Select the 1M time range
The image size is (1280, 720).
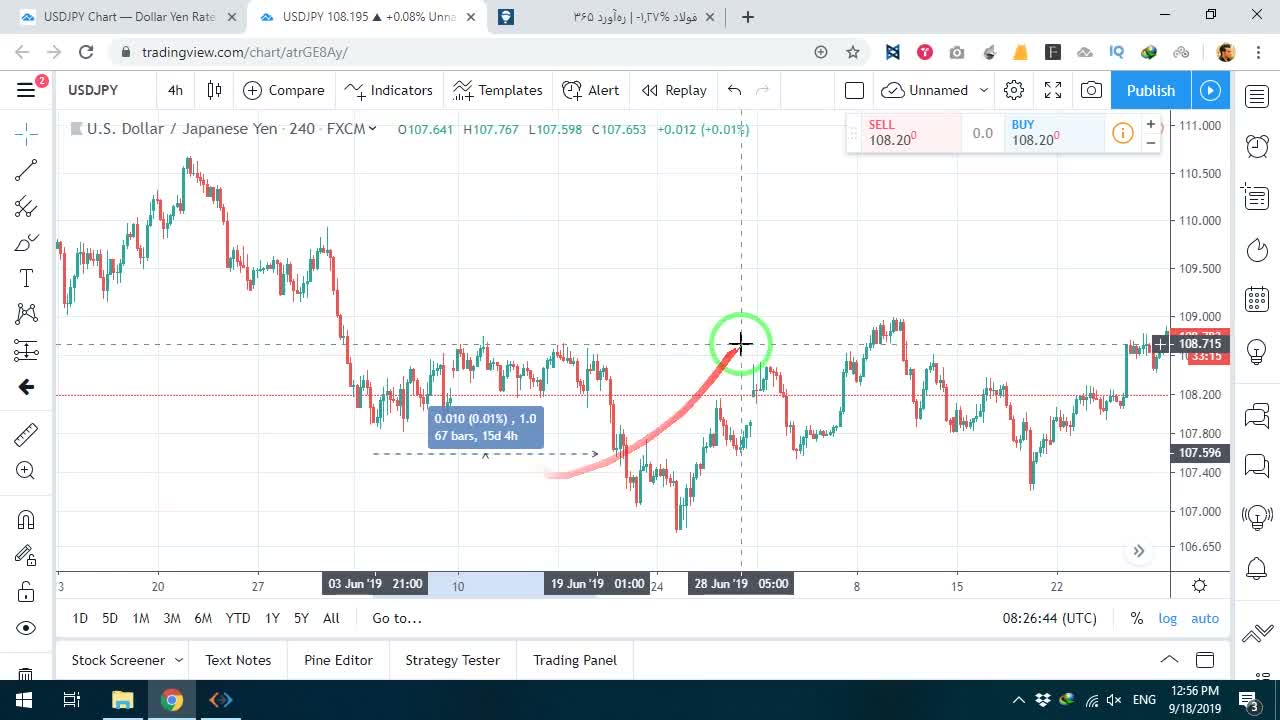[141, 618]
